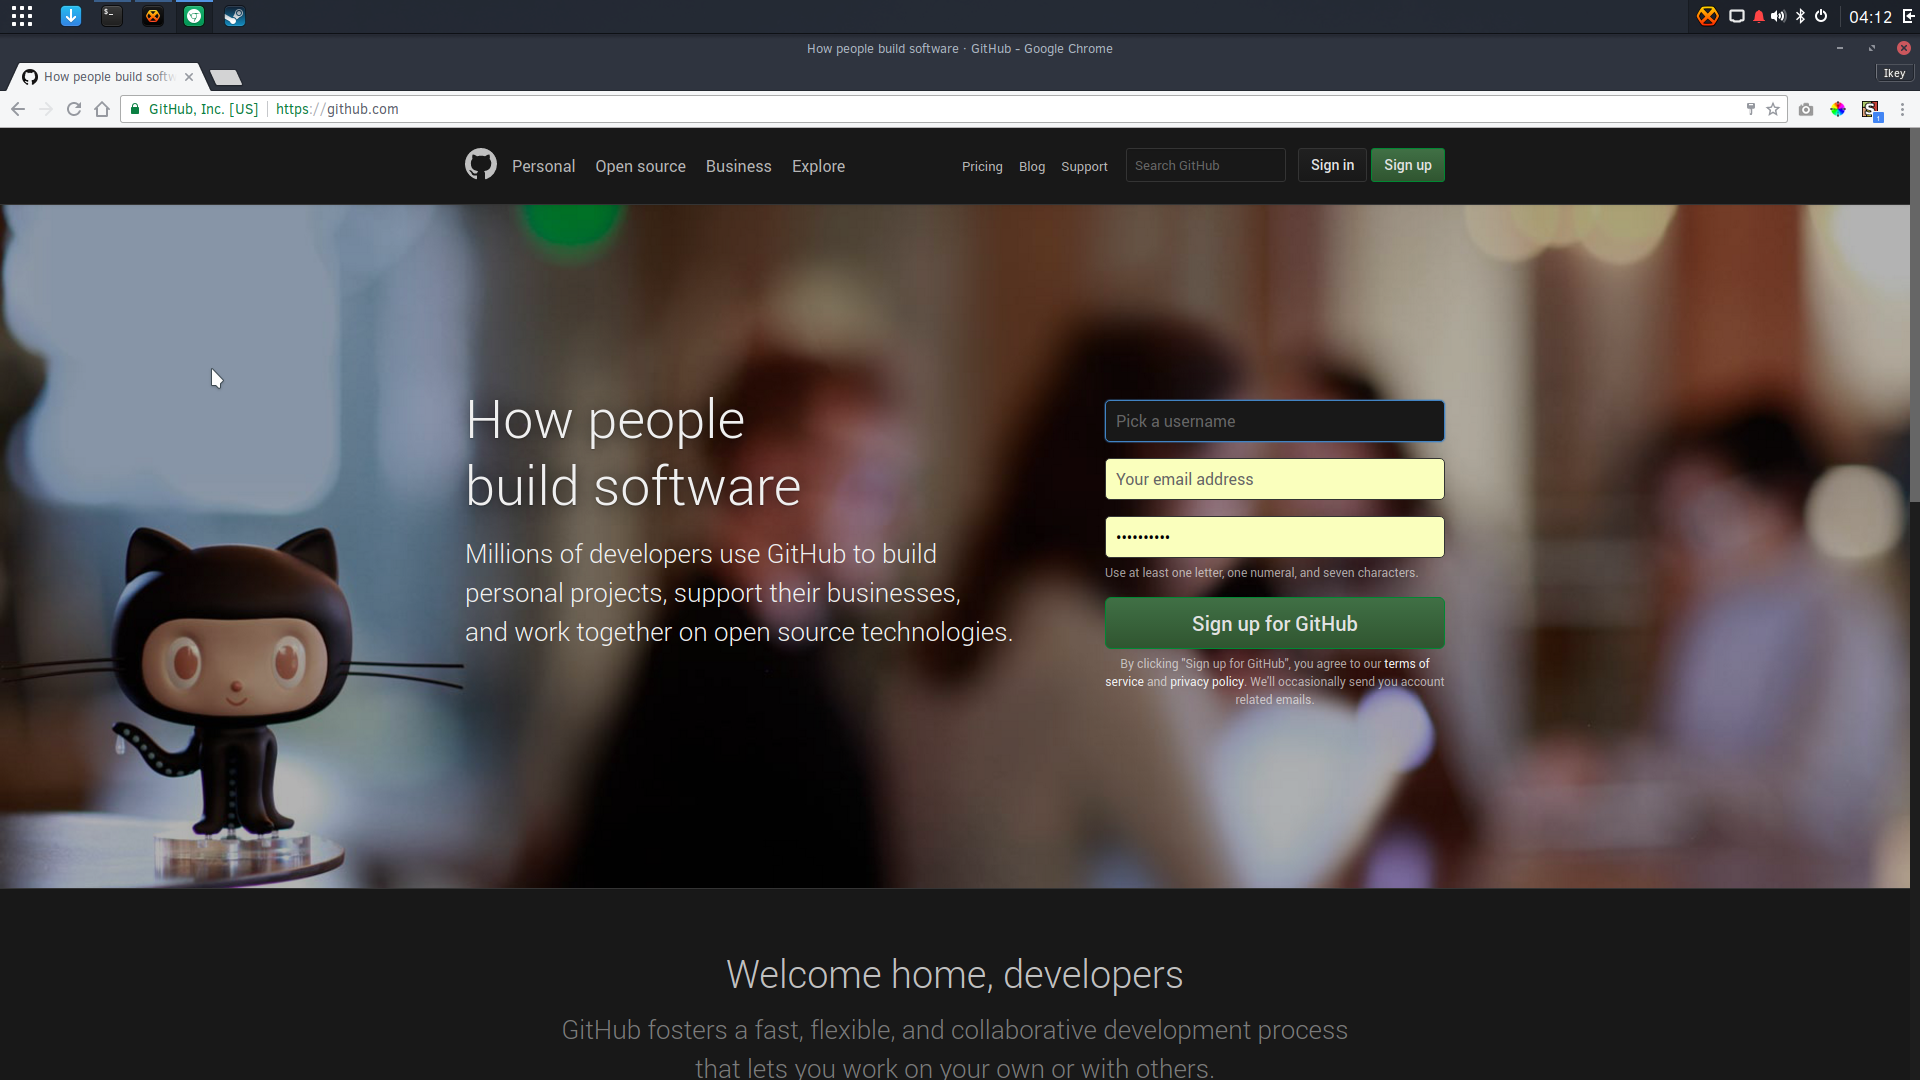Open the privacy policy link
This screenshot has width=1920, height=1080.
pyautogui.click(x=1206, y=682)
